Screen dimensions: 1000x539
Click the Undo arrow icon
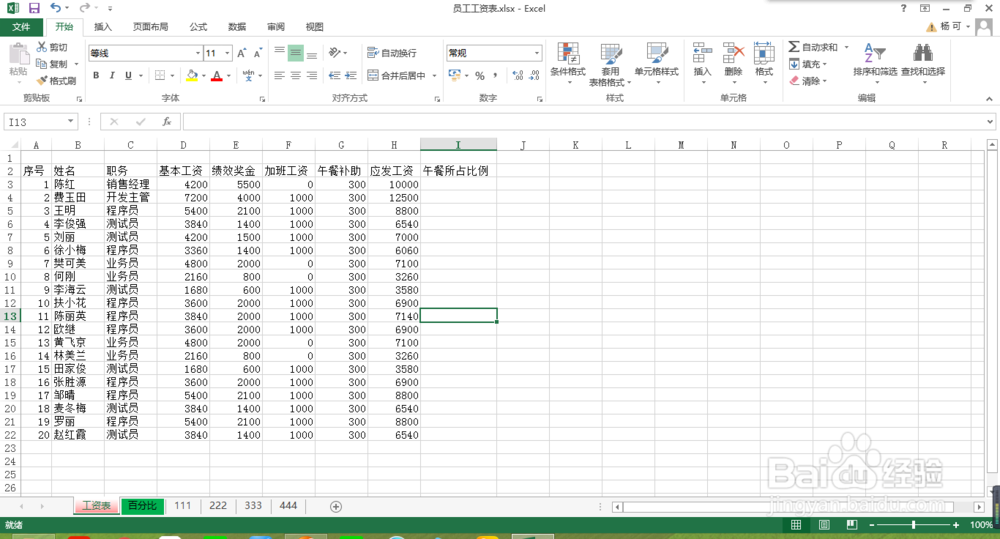point(56,8)
